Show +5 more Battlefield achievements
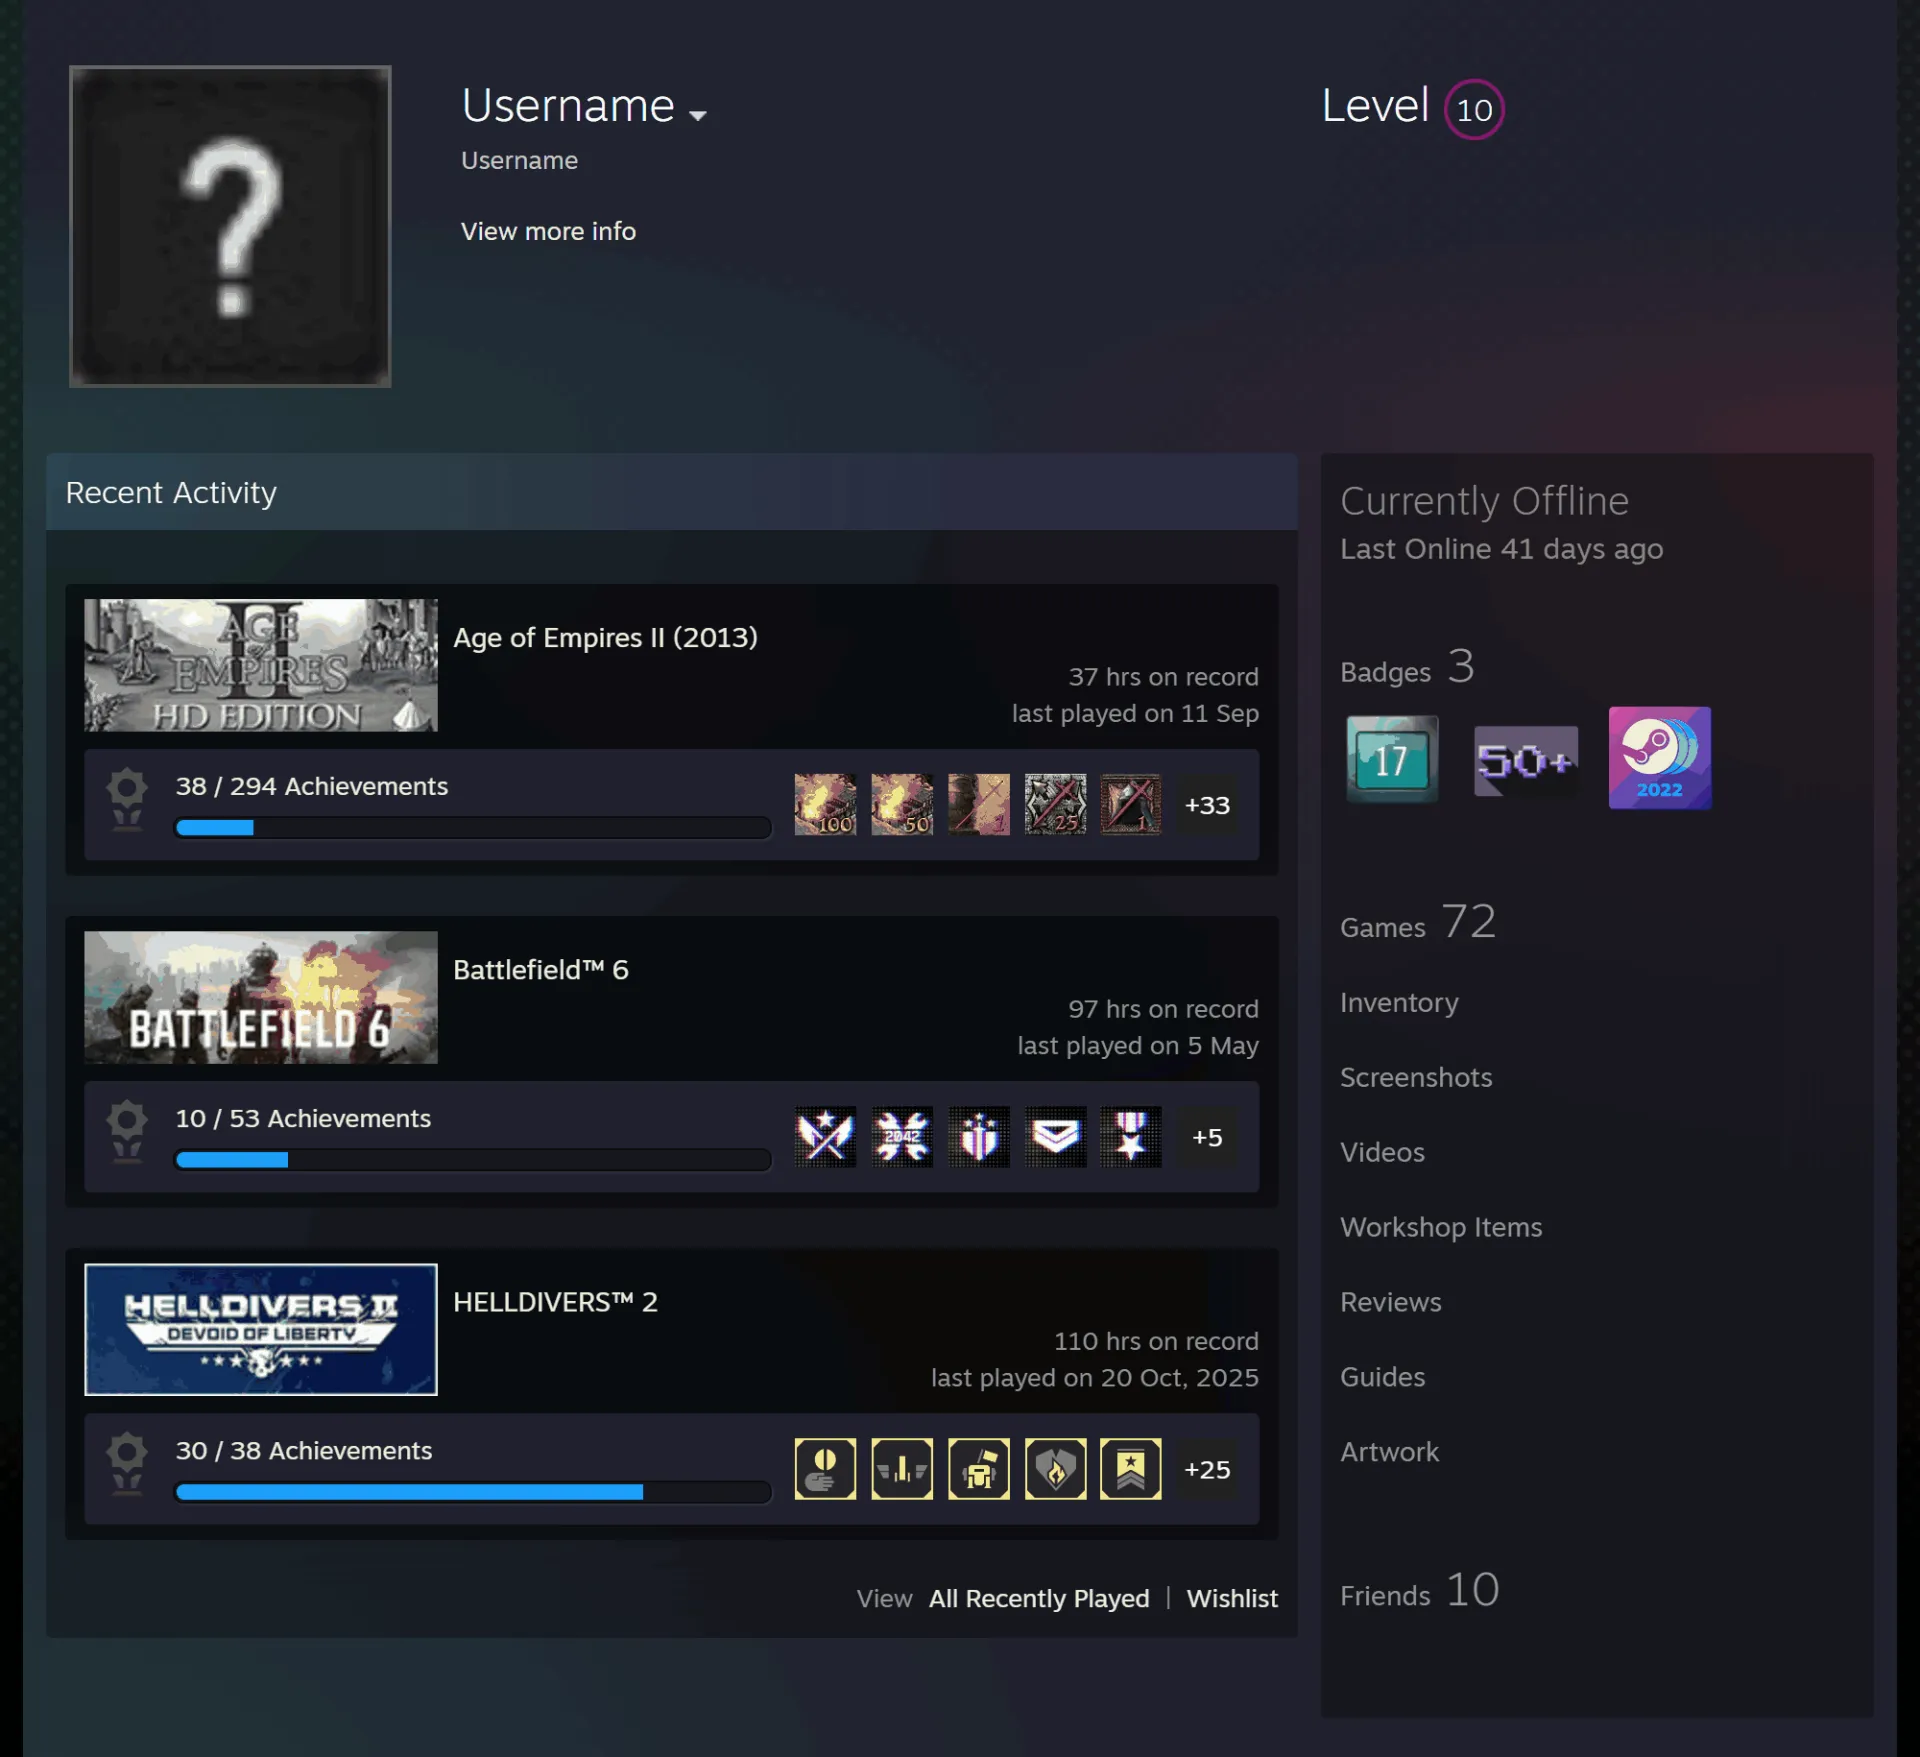This screenshot has width=1920, height=1757. tap(1207, 1136)
